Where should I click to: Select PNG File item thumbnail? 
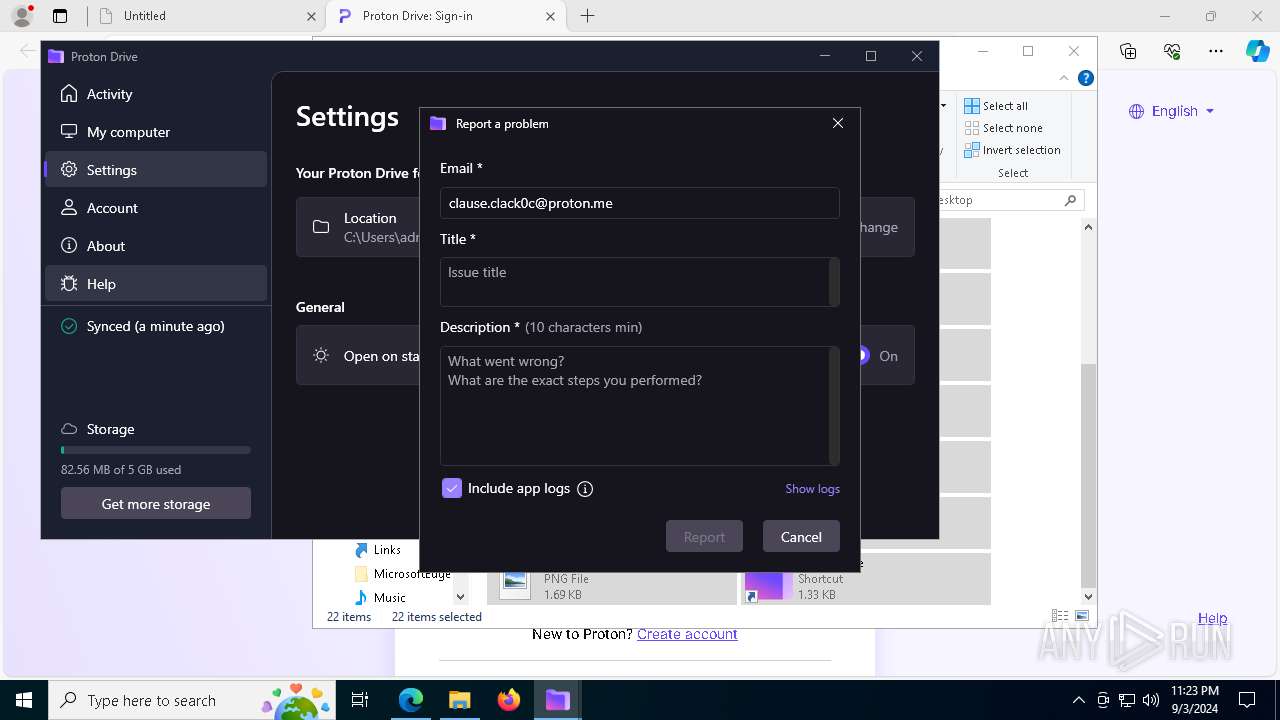click(x=515, y=583)
